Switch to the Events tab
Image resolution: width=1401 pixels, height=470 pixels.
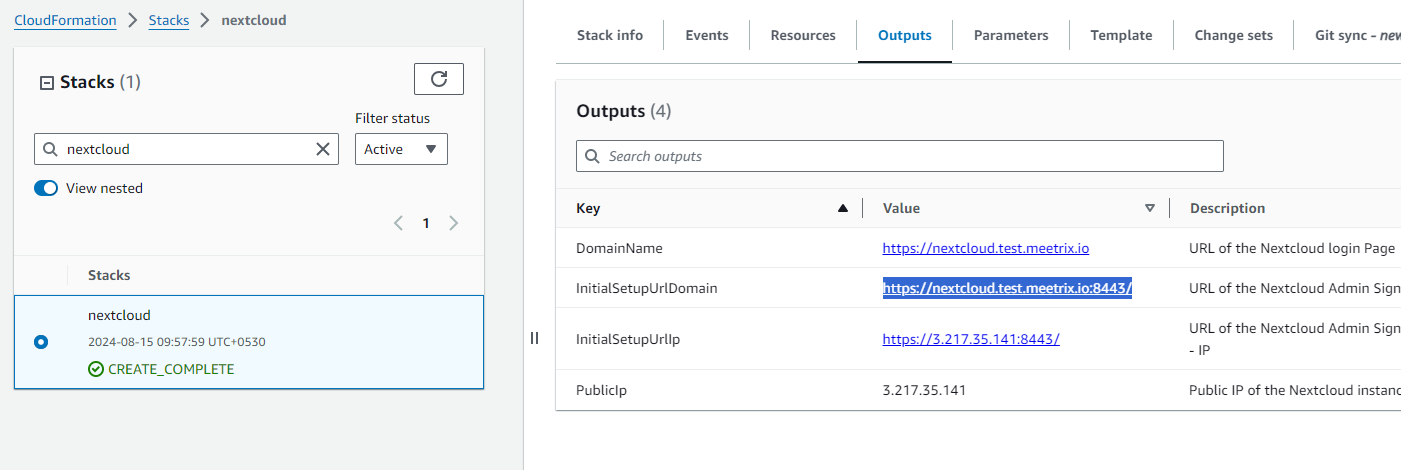tap(707, 35)
